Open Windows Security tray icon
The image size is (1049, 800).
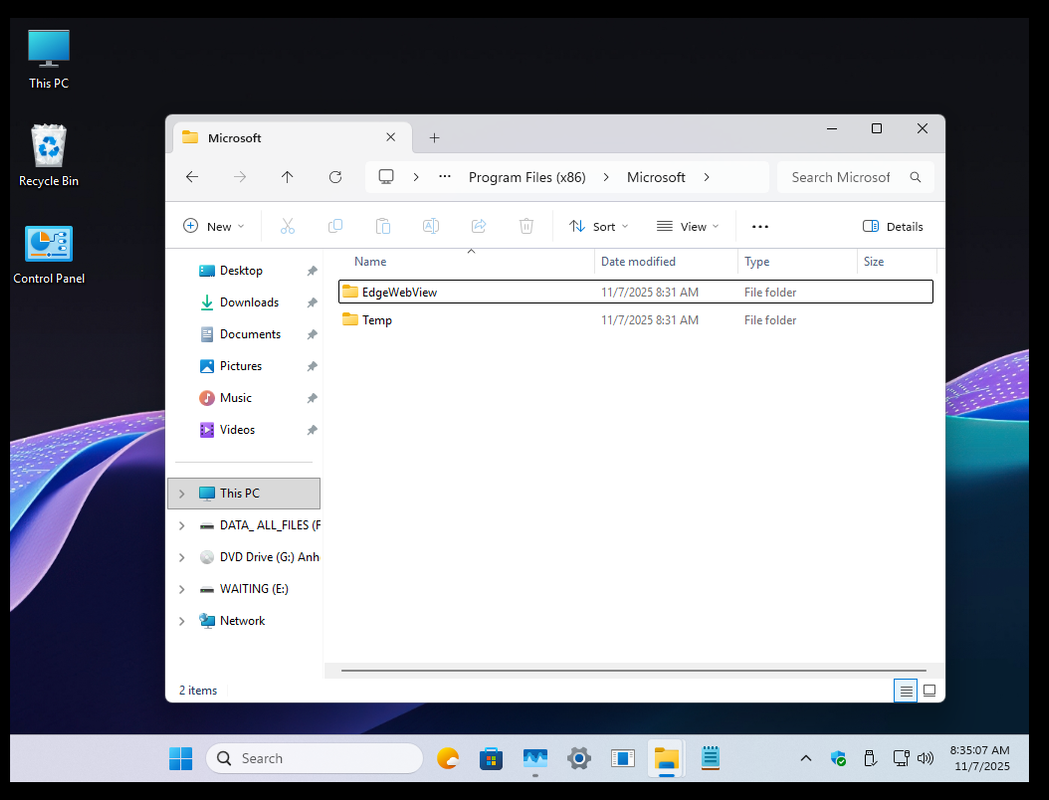tap(838, 758)
